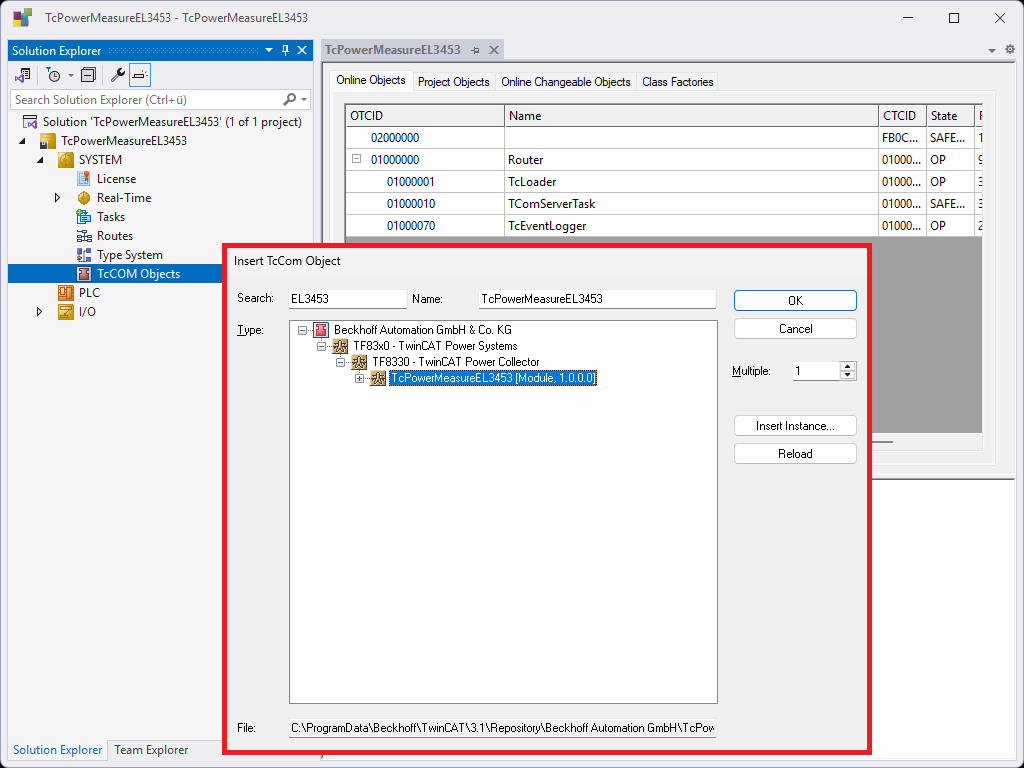Screen dimensions: 1024x768
Task: Click the Properties wrench icon in Solution Explorer
Action: tap(117, 75)
